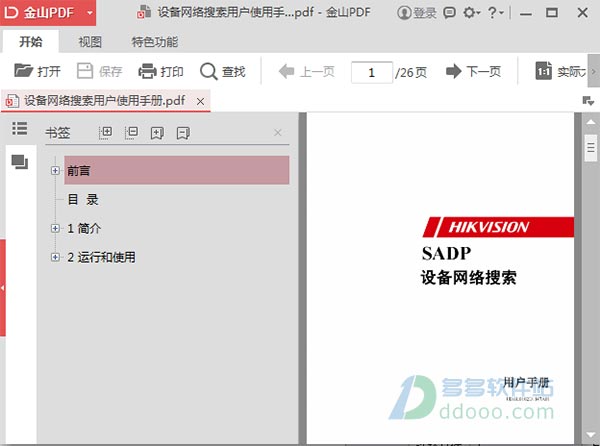The width and height of the screenshot is (600, 446).
Task: Switch to the 开始 tab
Action: coord(31,41)
